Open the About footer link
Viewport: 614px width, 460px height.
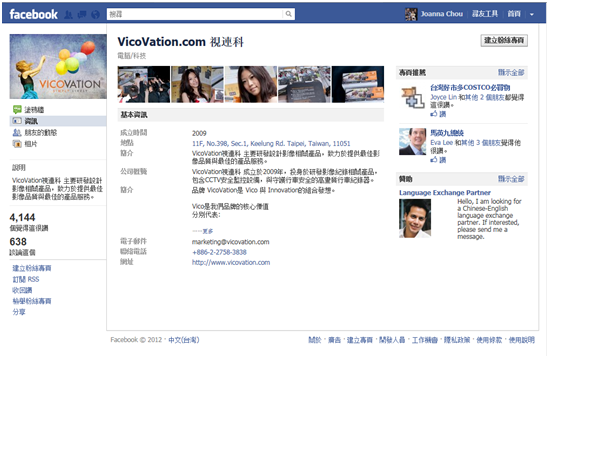point(315,340)
